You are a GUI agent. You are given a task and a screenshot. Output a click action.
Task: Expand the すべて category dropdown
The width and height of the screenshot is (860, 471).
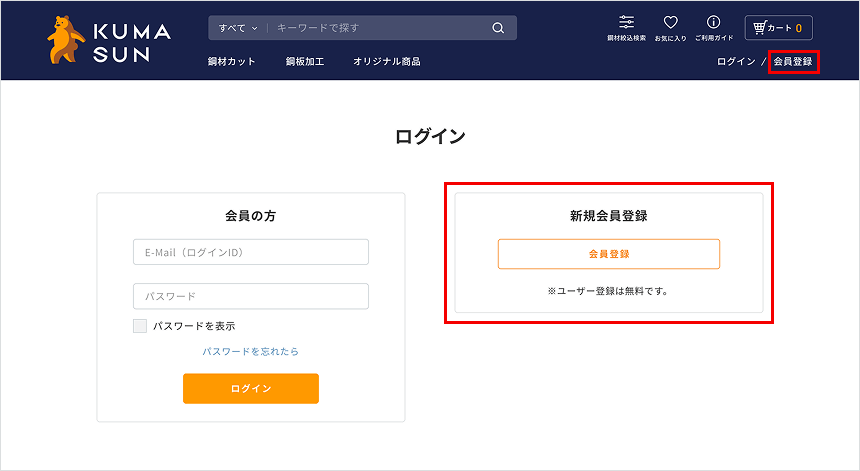(238, 28)
